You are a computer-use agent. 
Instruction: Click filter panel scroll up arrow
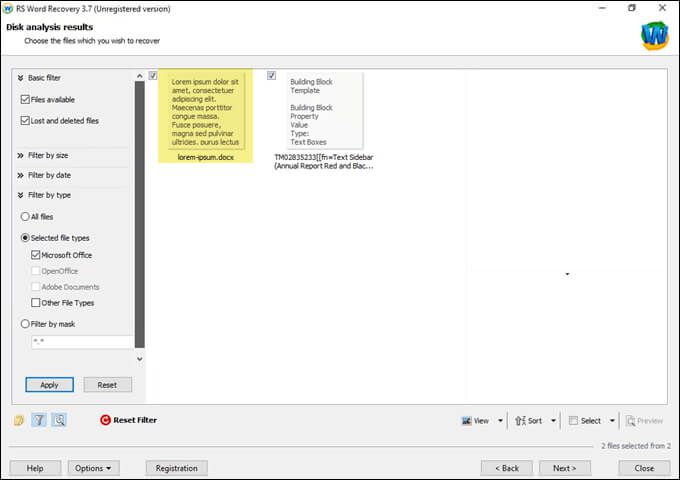(140, 76)
